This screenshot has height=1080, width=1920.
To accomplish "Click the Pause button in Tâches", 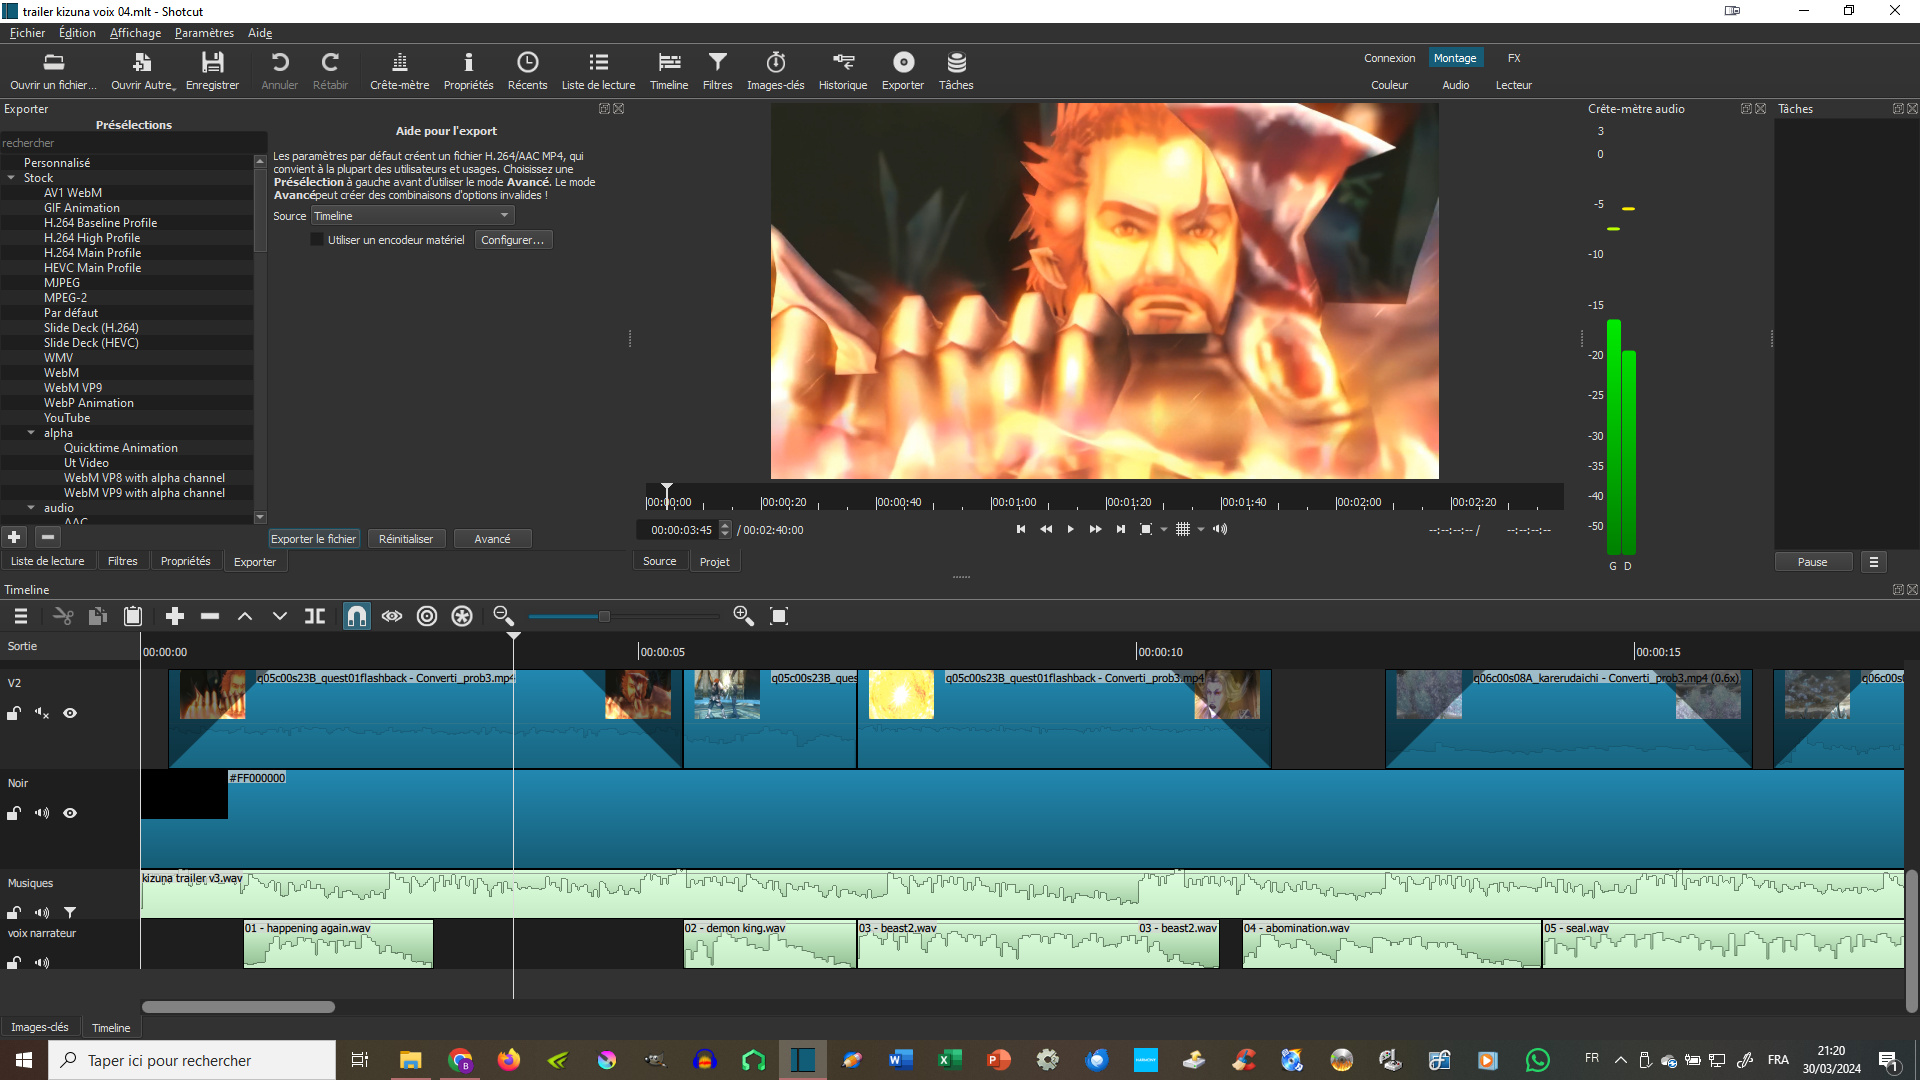I will click(1812, 562).
